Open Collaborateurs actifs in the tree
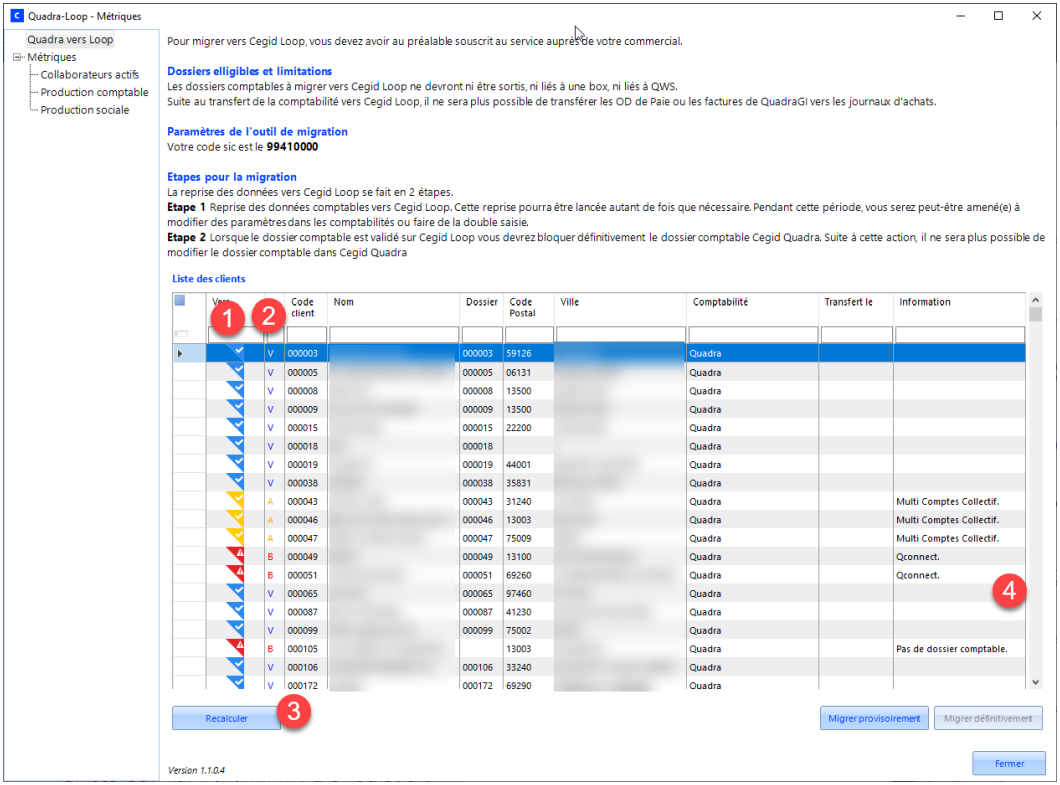Screen dimensions: 1060x785 [x=89, y=75]
